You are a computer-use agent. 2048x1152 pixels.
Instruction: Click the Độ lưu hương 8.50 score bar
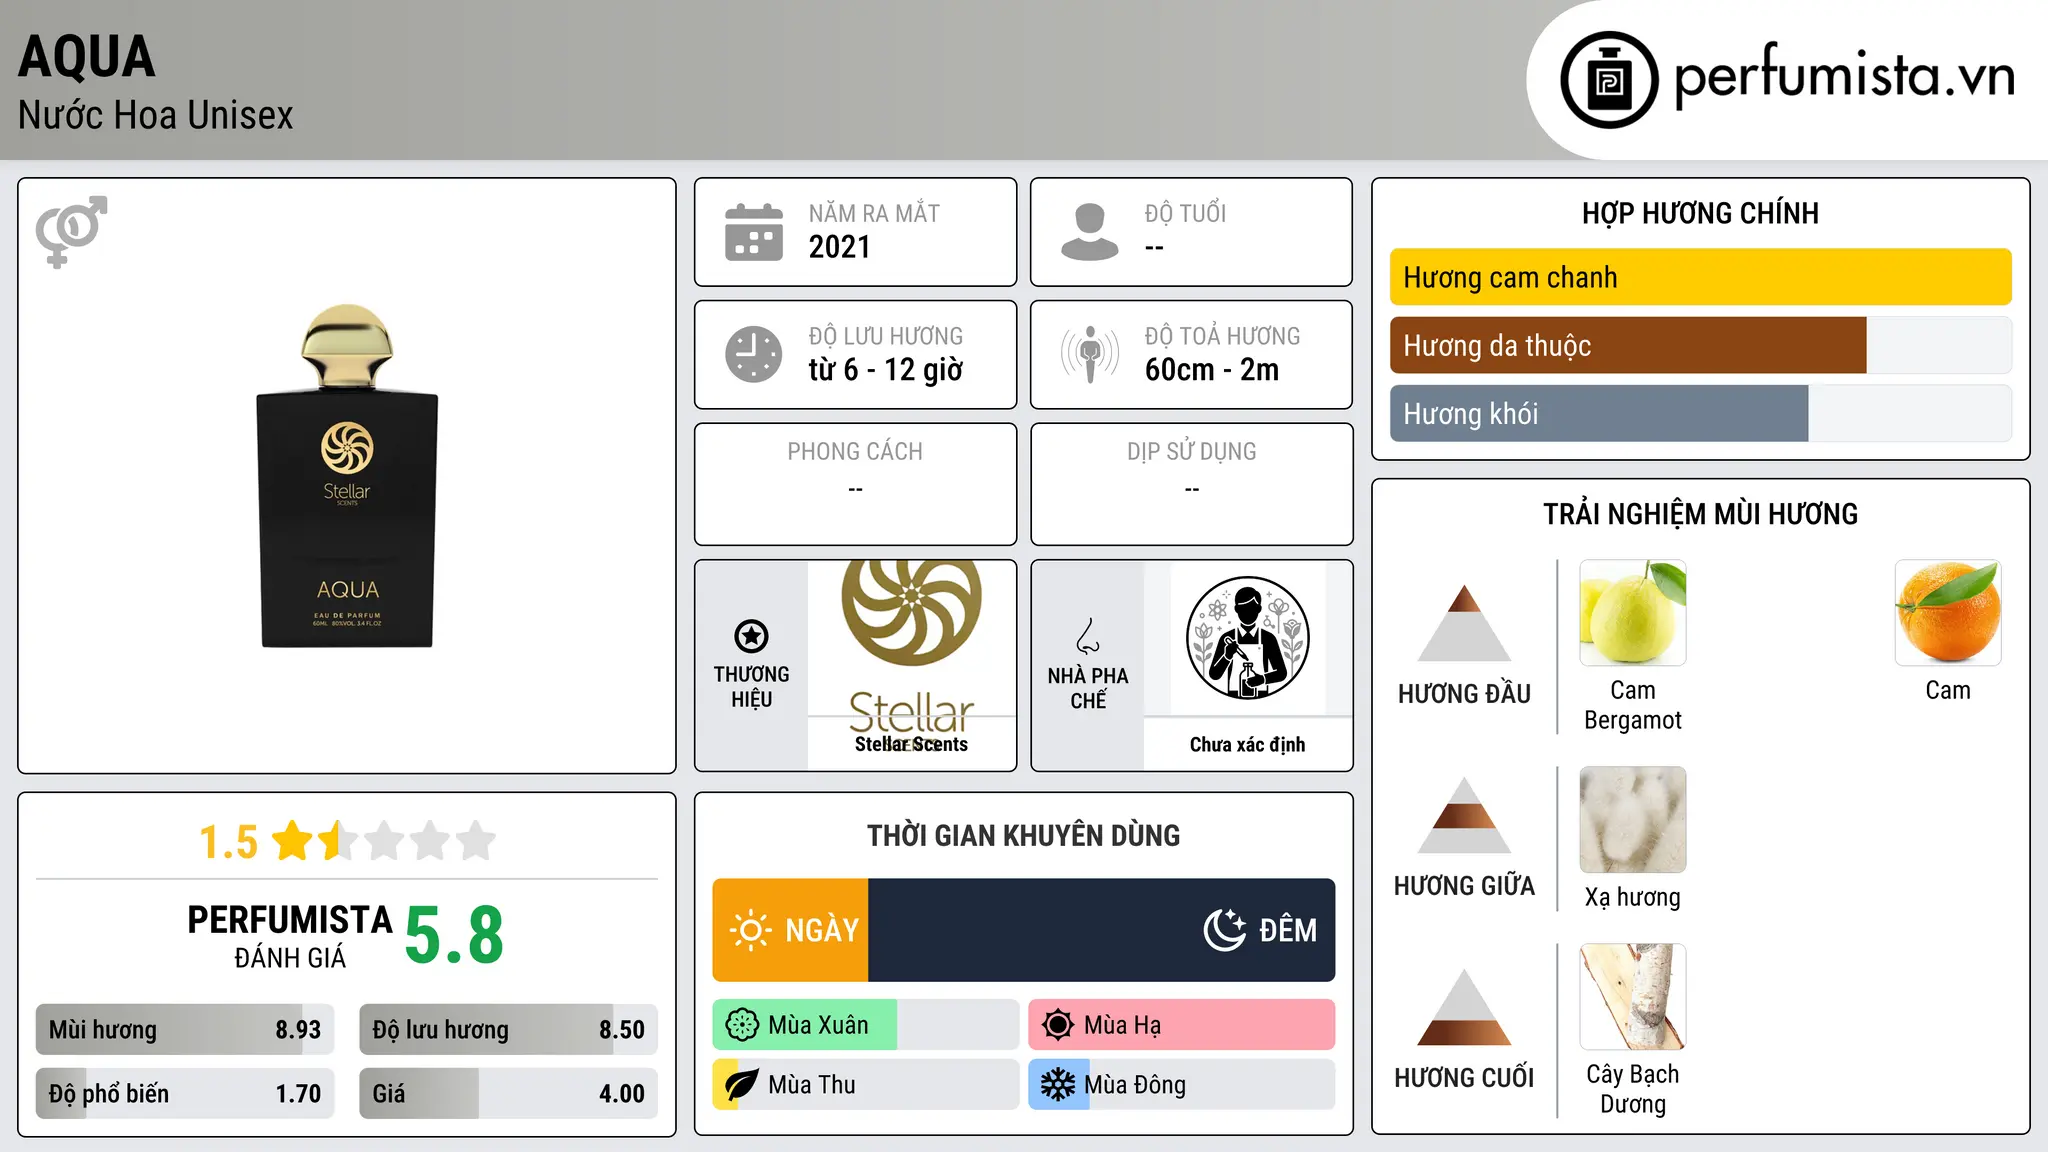[509, 1030]
